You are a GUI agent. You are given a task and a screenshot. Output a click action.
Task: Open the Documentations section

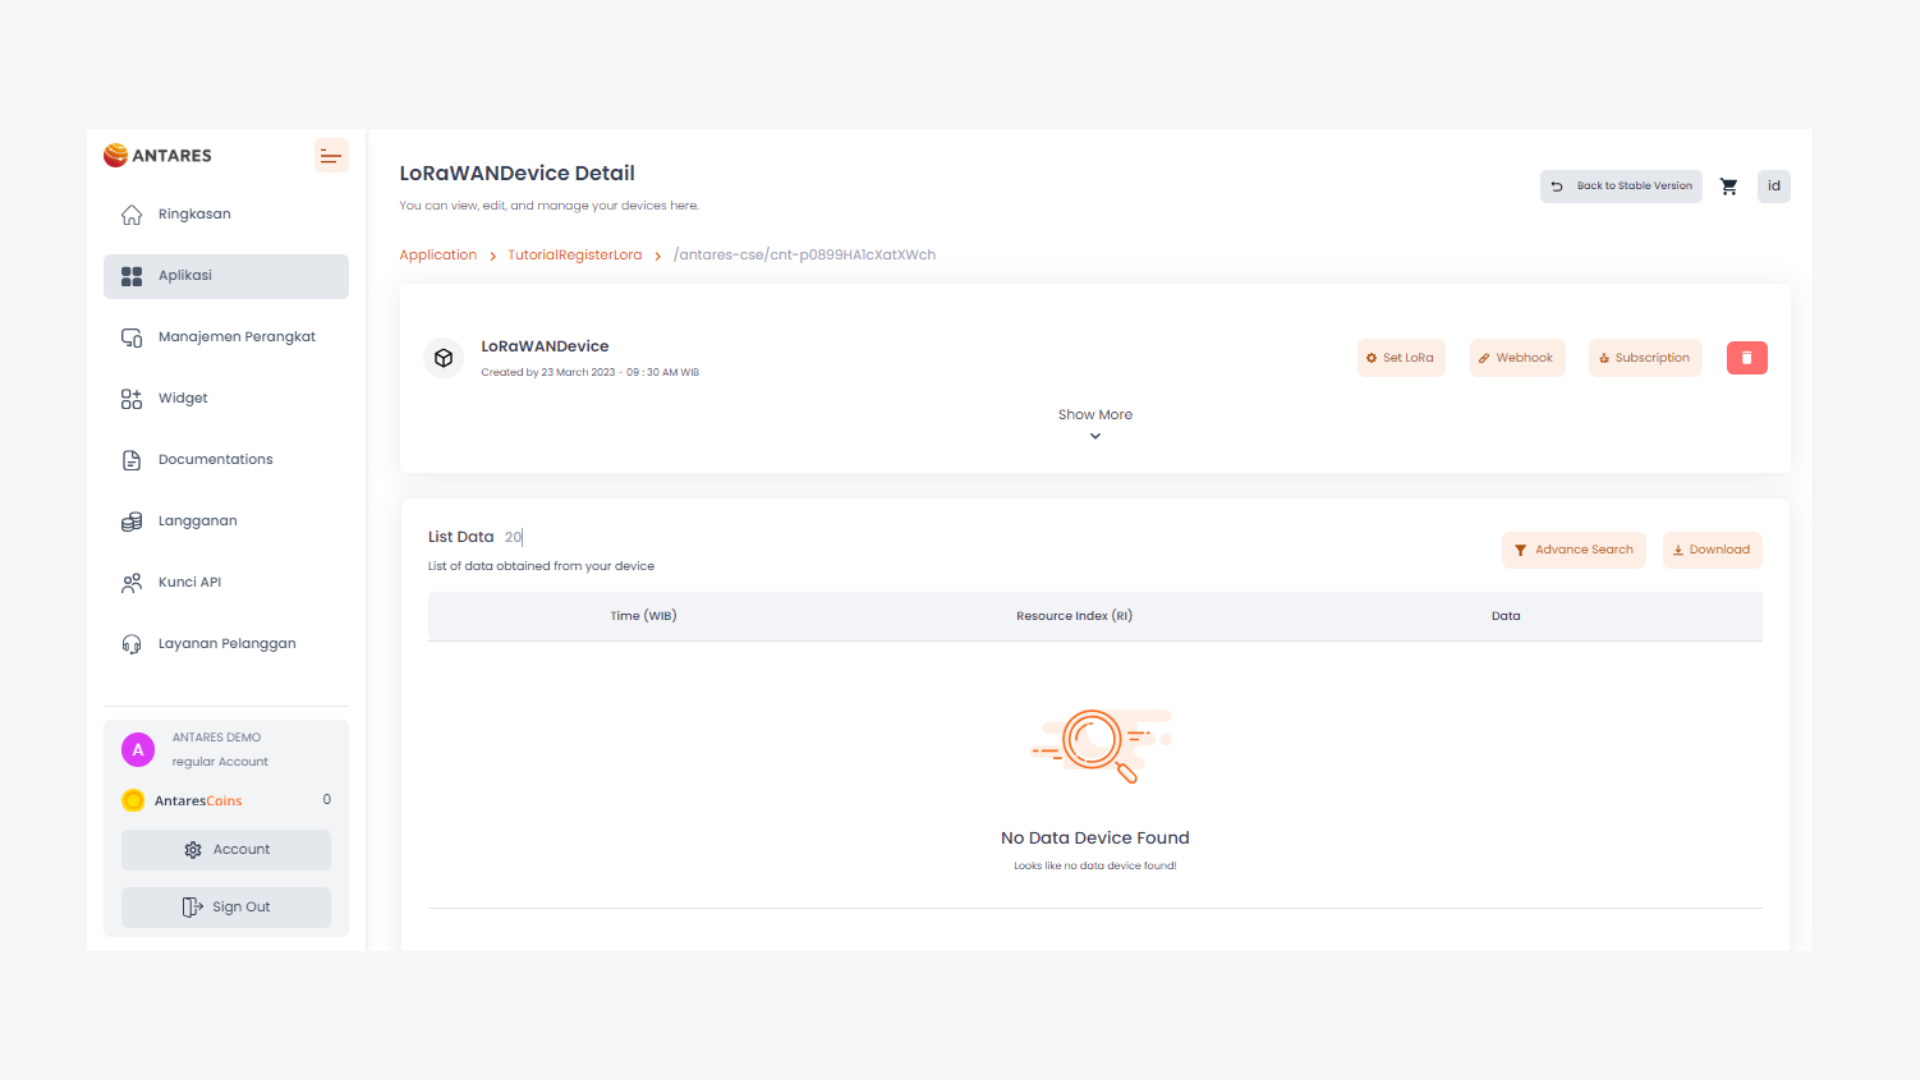pos(226,460)
